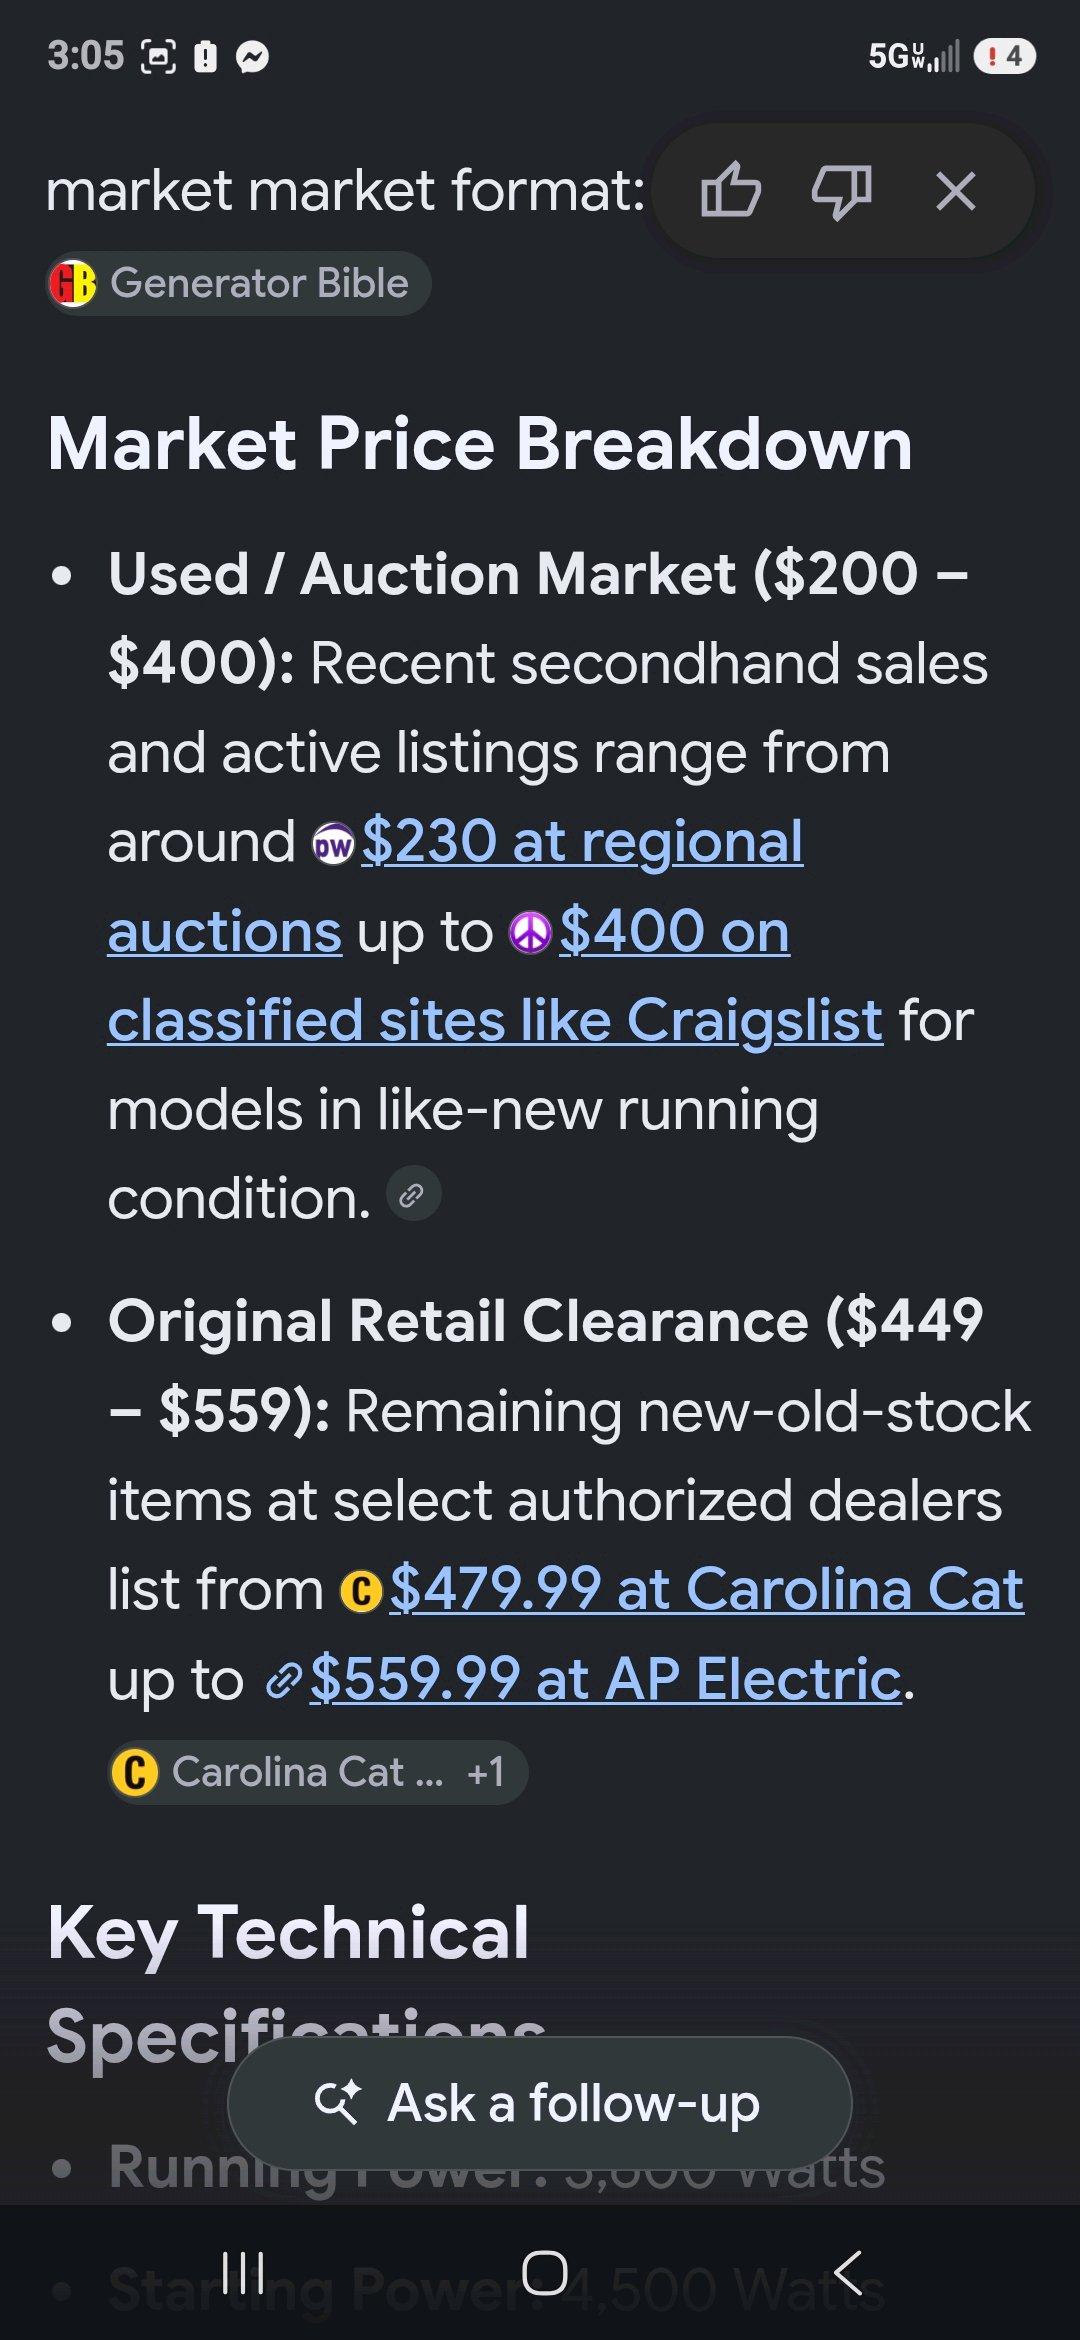Tap the back navigation arrow
Screen dimensions: 1080x2340
(848, 2273)
